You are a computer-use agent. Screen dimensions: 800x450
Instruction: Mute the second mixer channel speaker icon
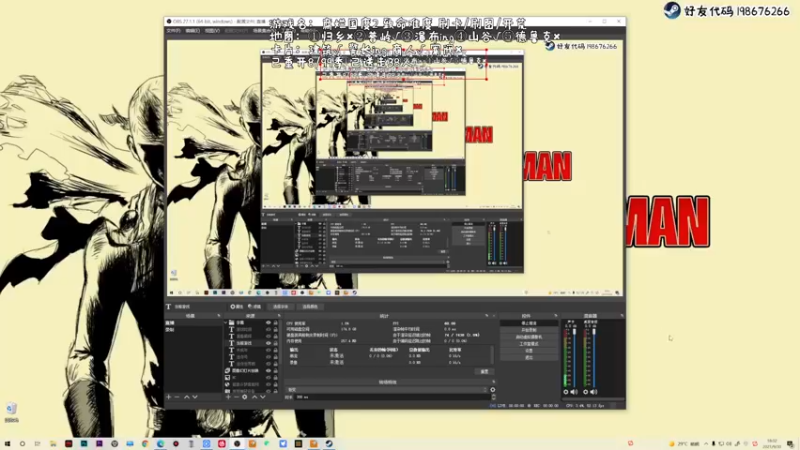point(594,392)
